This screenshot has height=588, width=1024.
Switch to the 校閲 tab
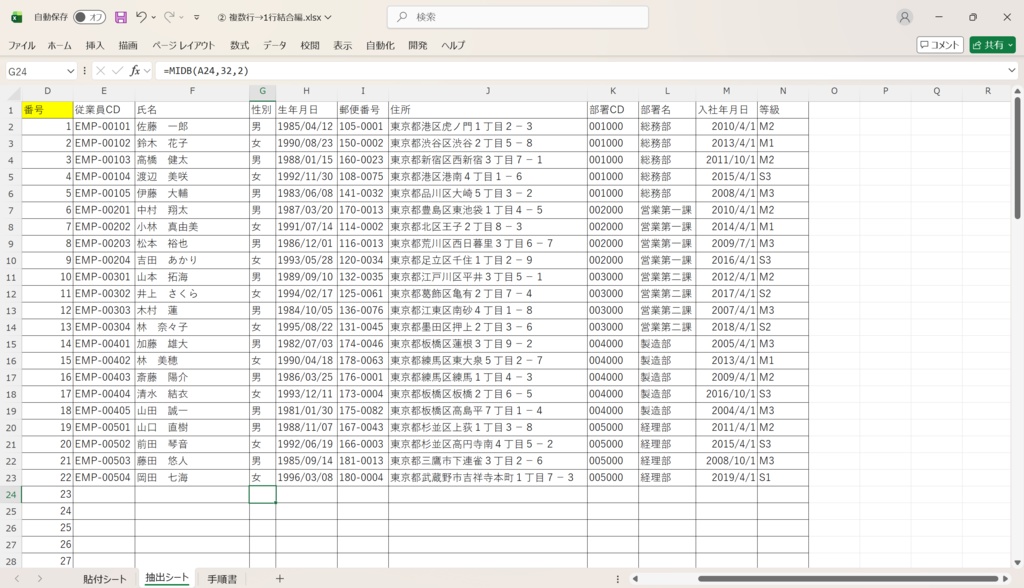click(x=310, y=45)
